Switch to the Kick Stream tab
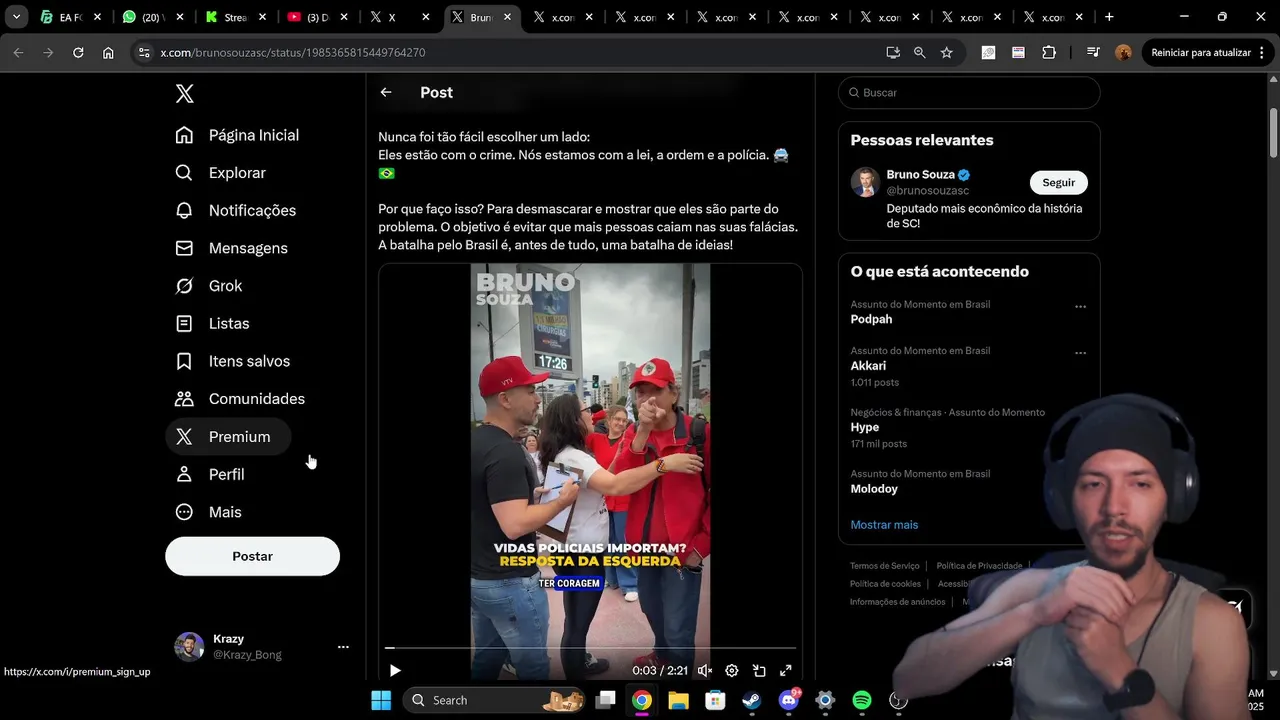Viewport: 1280px width, 720px height. click(x=237, y=17)
